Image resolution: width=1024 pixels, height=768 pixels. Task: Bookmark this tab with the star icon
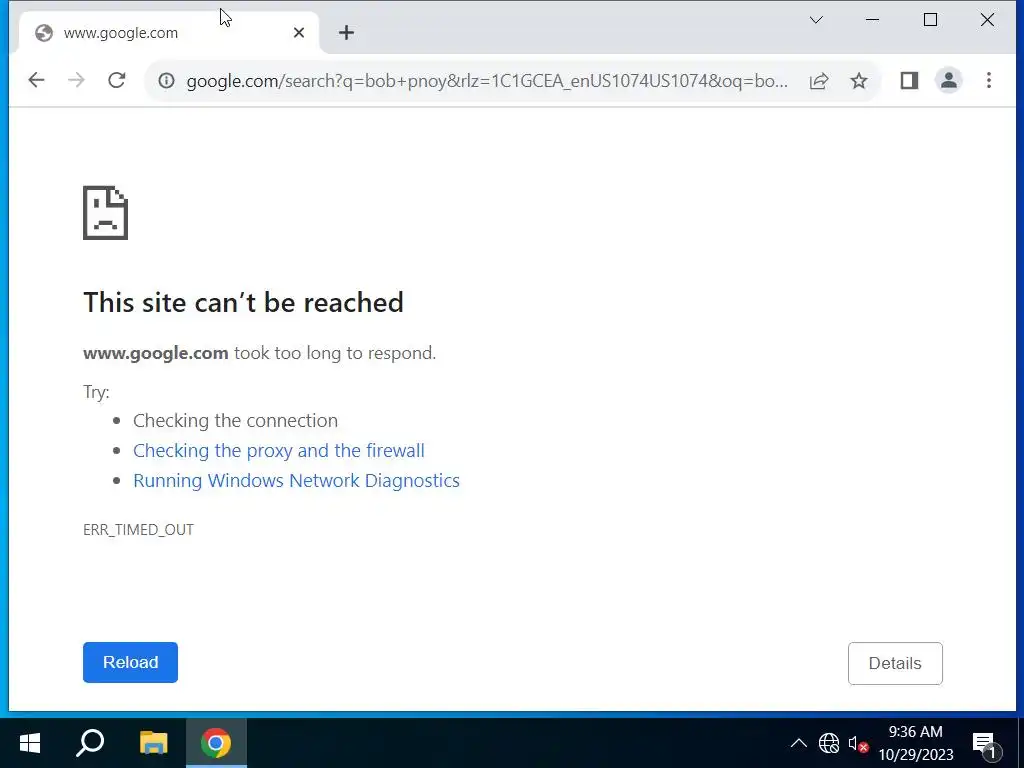(859, 80)
